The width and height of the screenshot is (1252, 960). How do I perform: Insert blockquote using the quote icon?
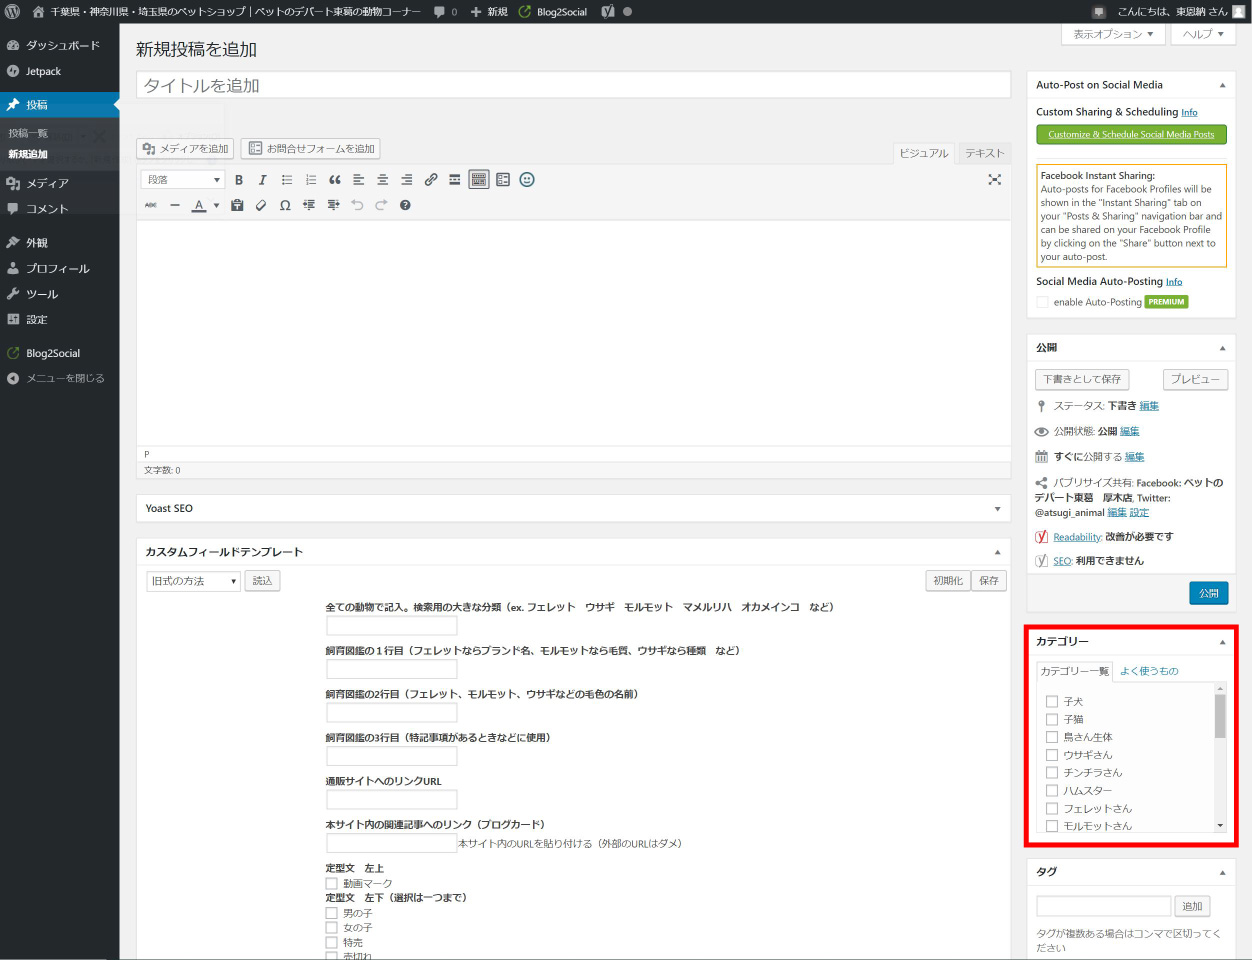tap(335, 180)
